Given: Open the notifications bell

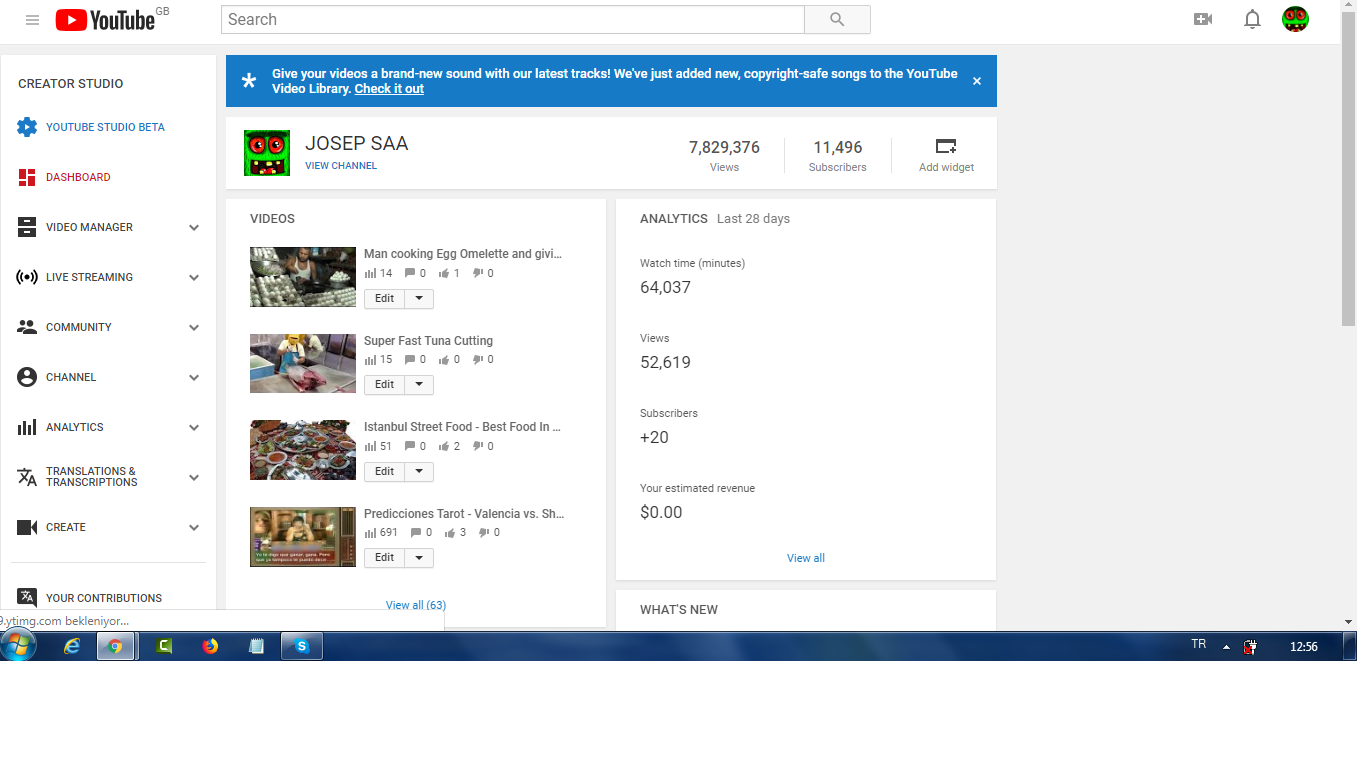Looking at the screenshot, I should [1252, 19].
